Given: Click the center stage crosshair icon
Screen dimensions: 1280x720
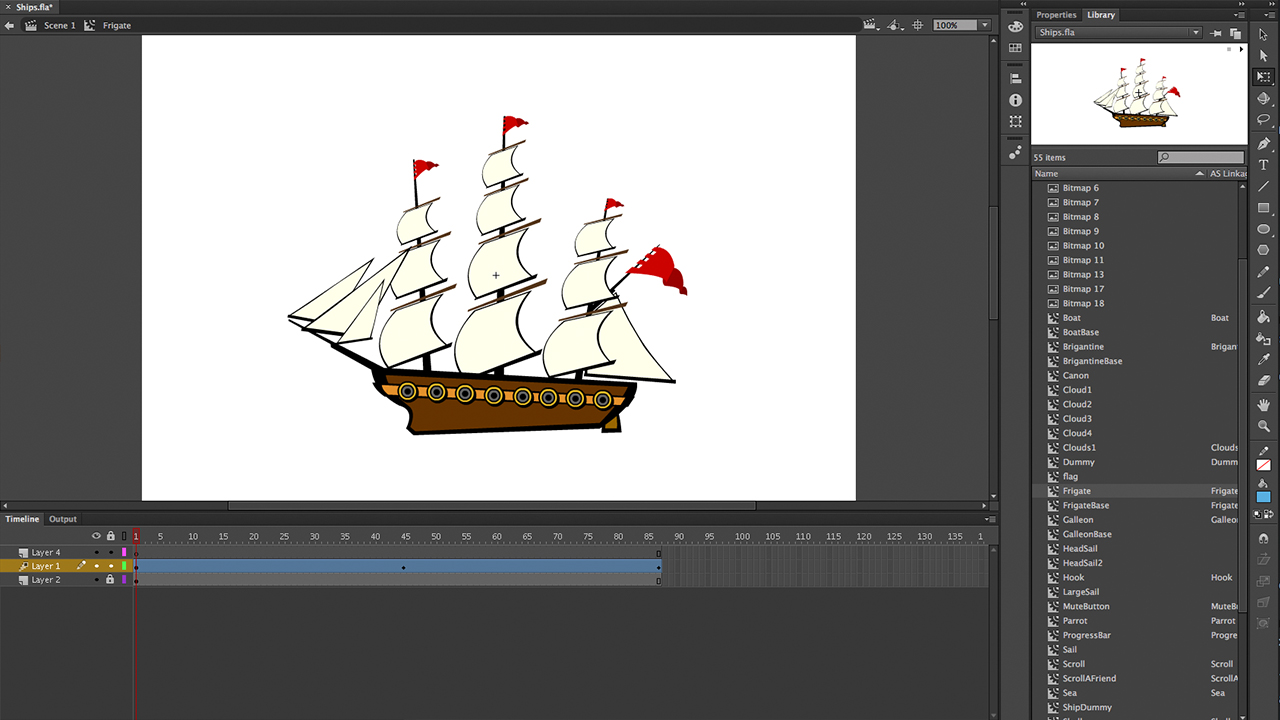Looking at the screenshot, I should 918,25.
